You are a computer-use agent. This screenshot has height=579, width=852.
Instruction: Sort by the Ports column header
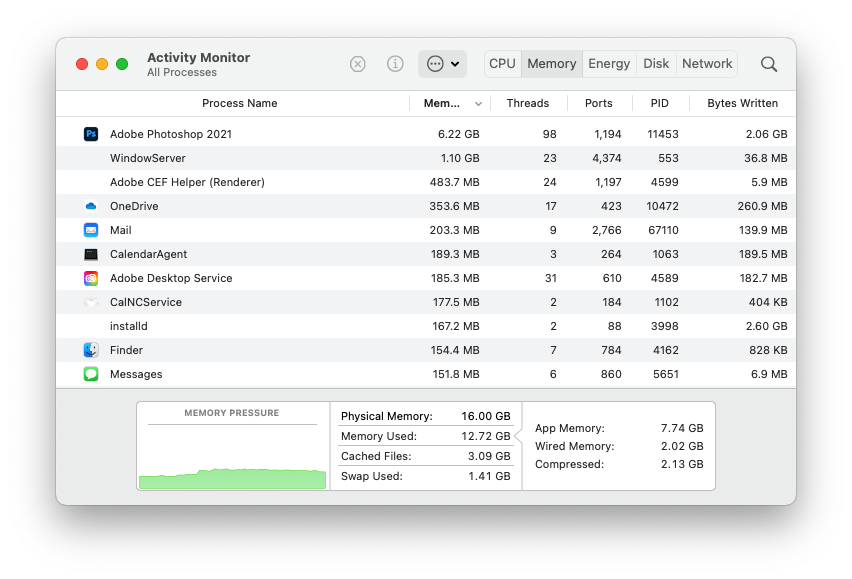point(598,103)
